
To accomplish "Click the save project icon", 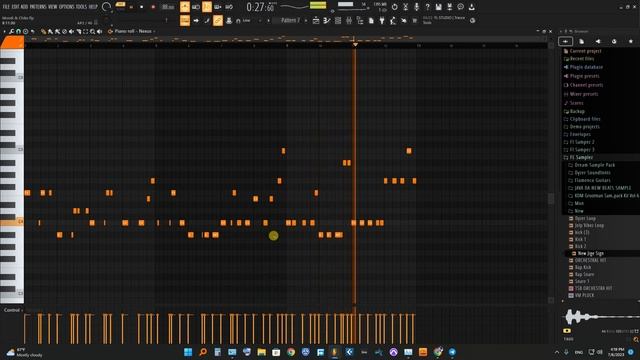I will pos(438,7).
